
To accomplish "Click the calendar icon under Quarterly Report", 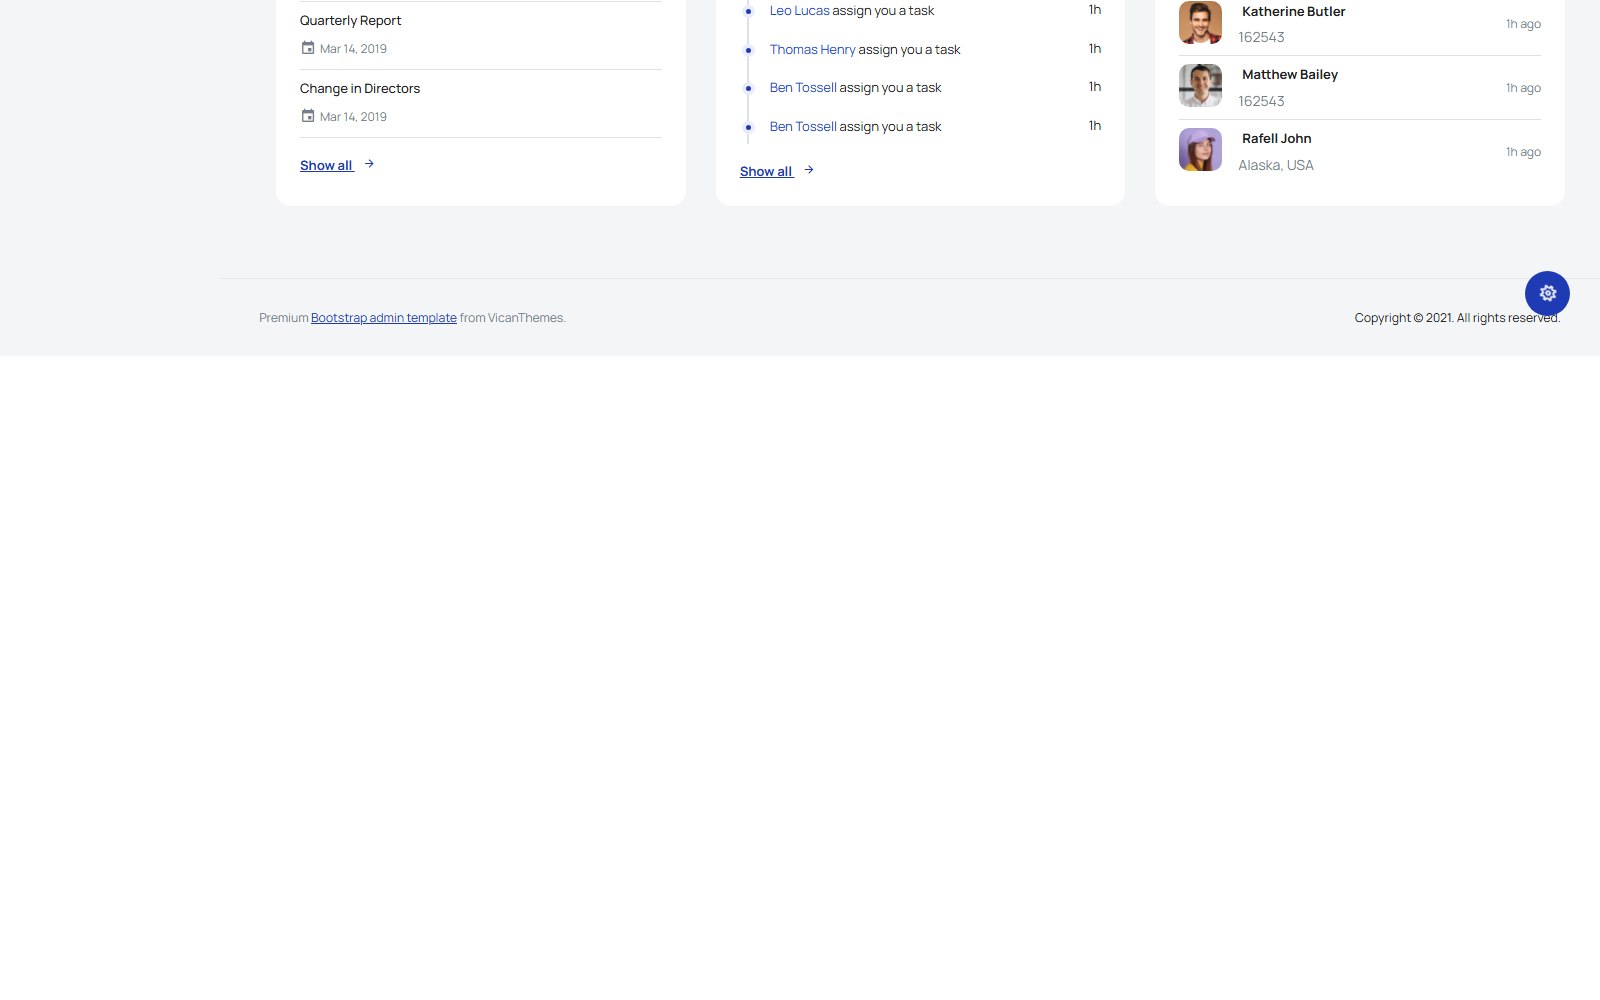I will coord(308,48).
